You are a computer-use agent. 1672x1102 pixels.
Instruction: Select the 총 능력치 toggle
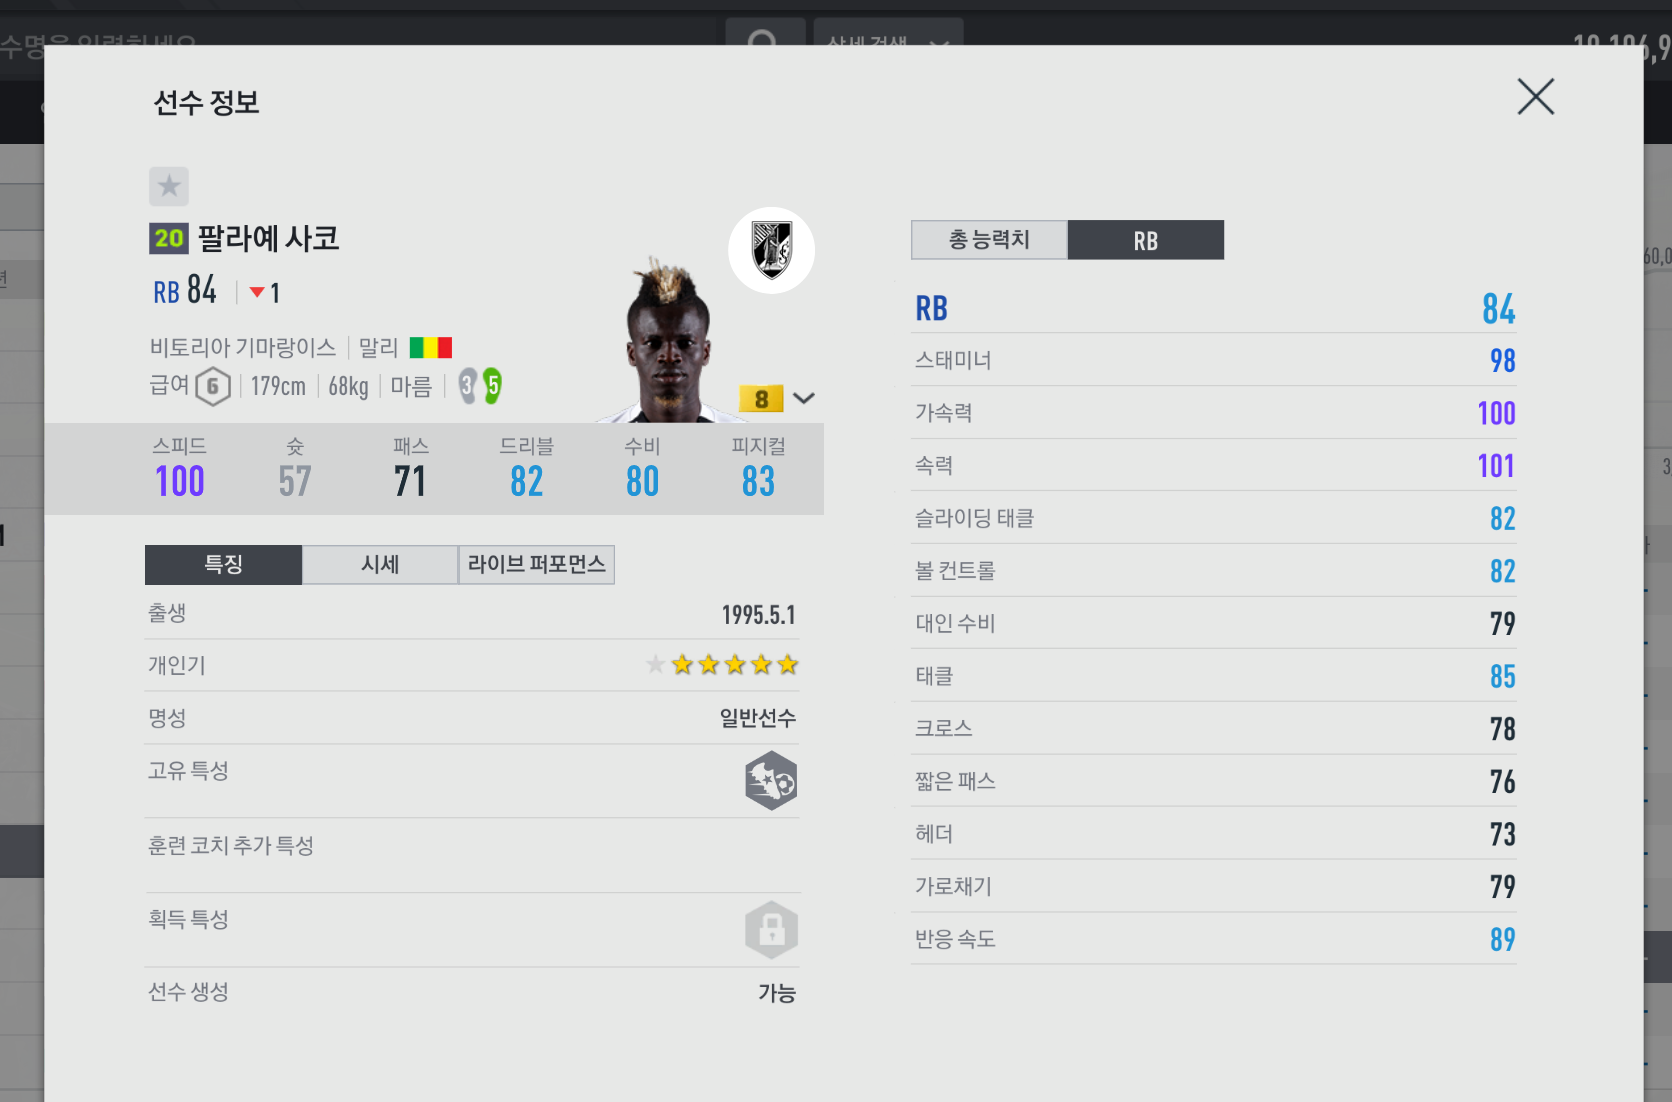(x=989, y=240)
